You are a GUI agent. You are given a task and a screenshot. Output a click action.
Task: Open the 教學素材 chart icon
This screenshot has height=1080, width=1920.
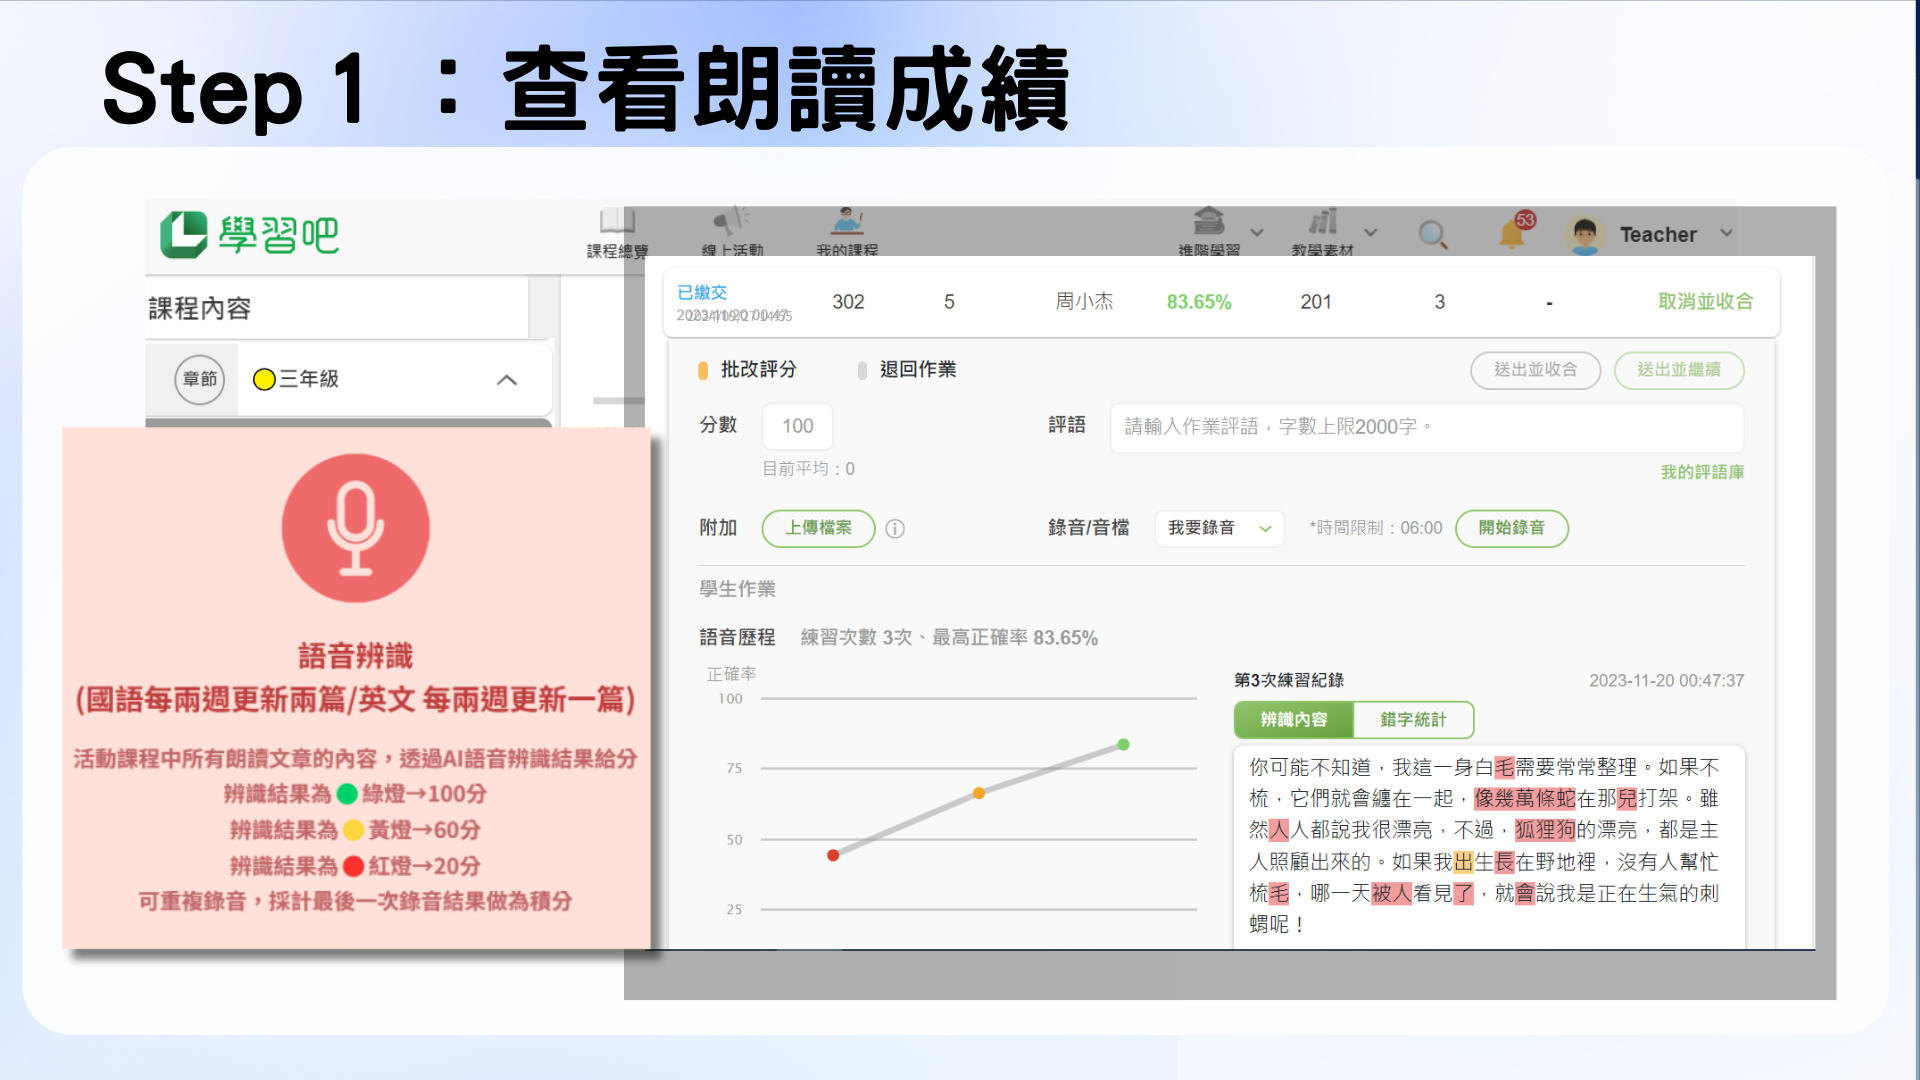point(1323,221)
